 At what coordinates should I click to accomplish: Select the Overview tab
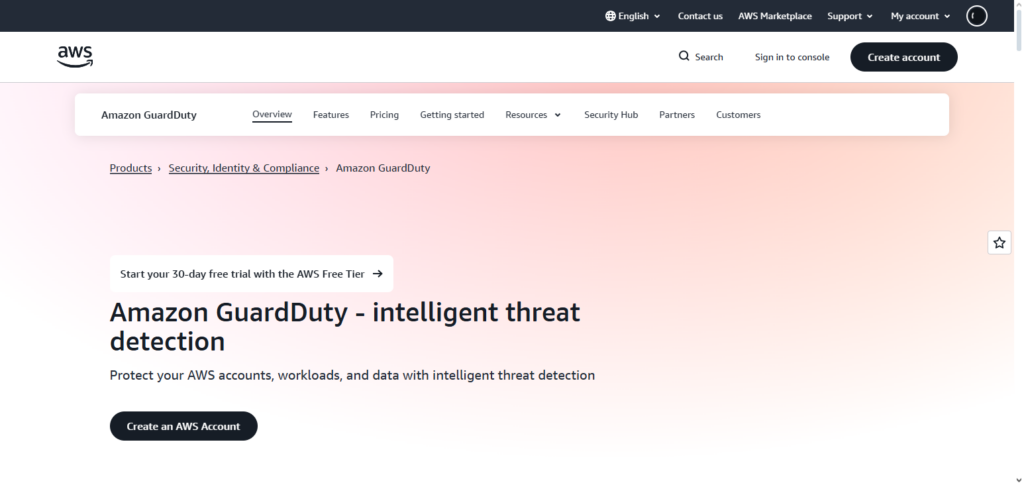click(272, 114)
